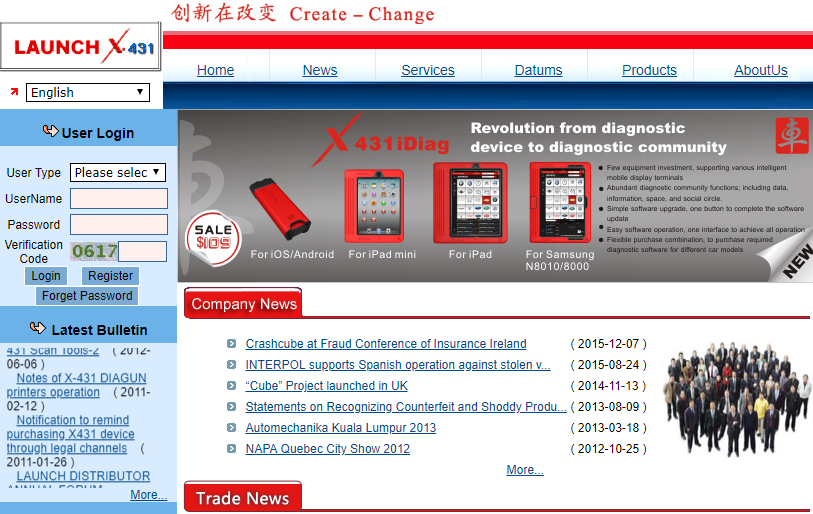Click the For iPad mini device image
This screenshot has width=813, height=514.
(x=374, y=206)
